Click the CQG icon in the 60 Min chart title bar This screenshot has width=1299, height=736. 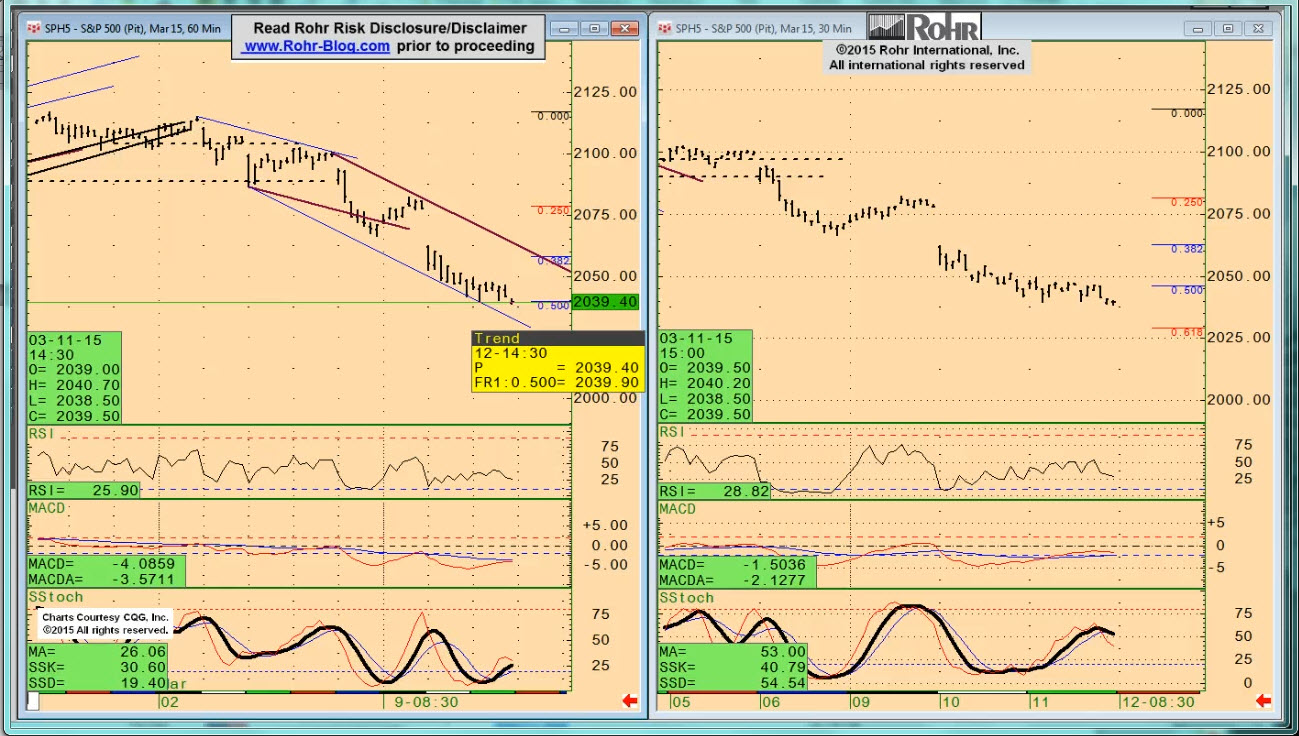point(34,28)
